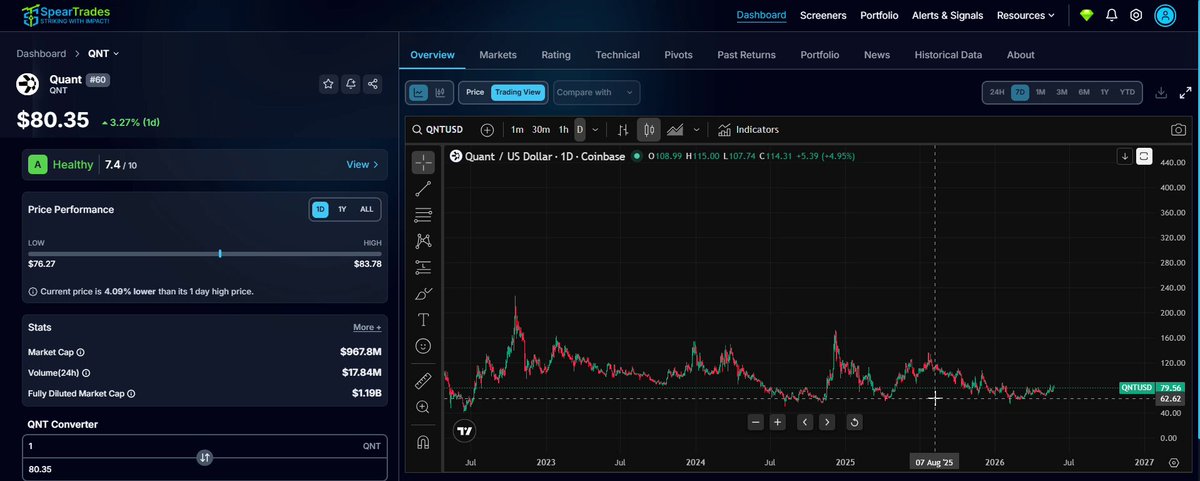
Task: Select the Trading View chart mode
Action: [x=517, y=92]
